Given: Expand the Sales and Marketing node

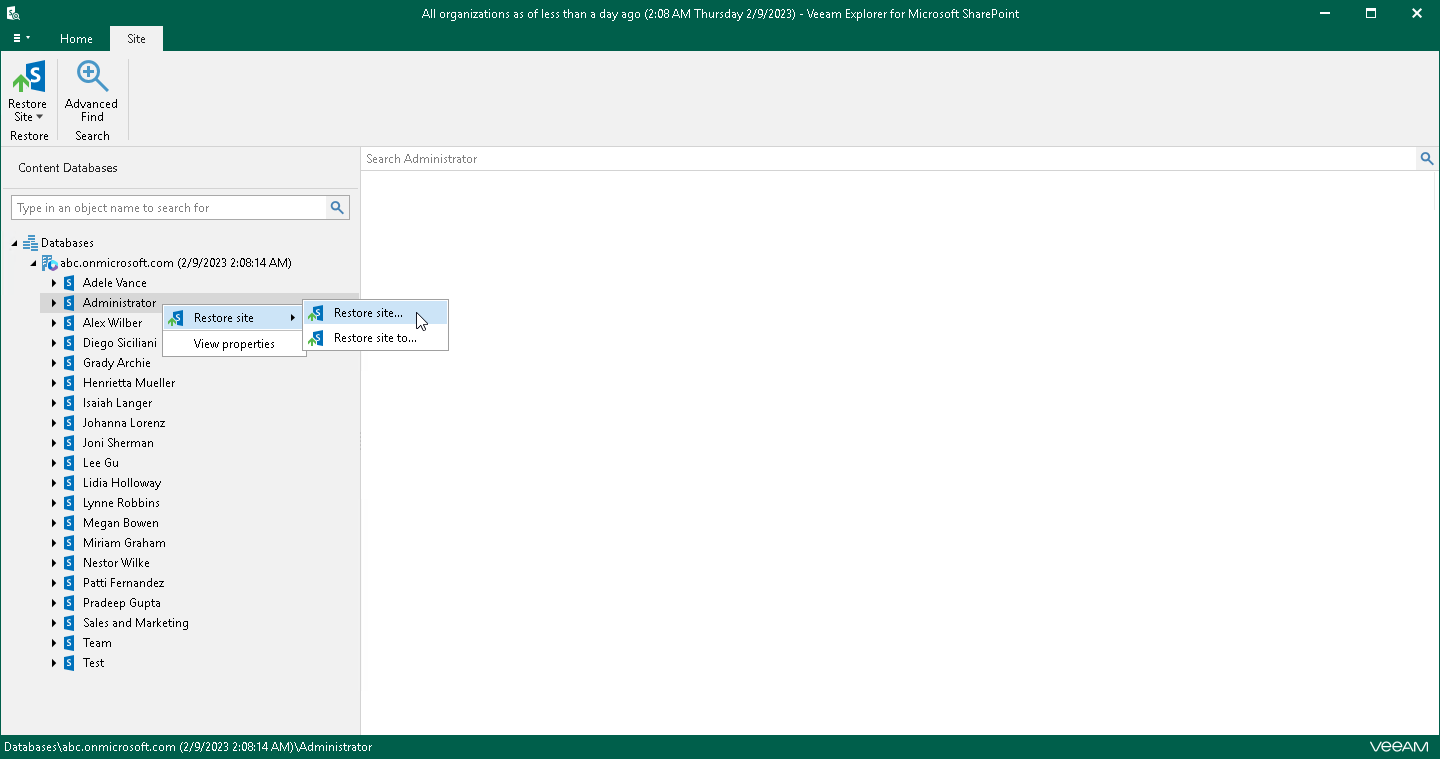Looking at the screenshot, I should click(54, 622).
